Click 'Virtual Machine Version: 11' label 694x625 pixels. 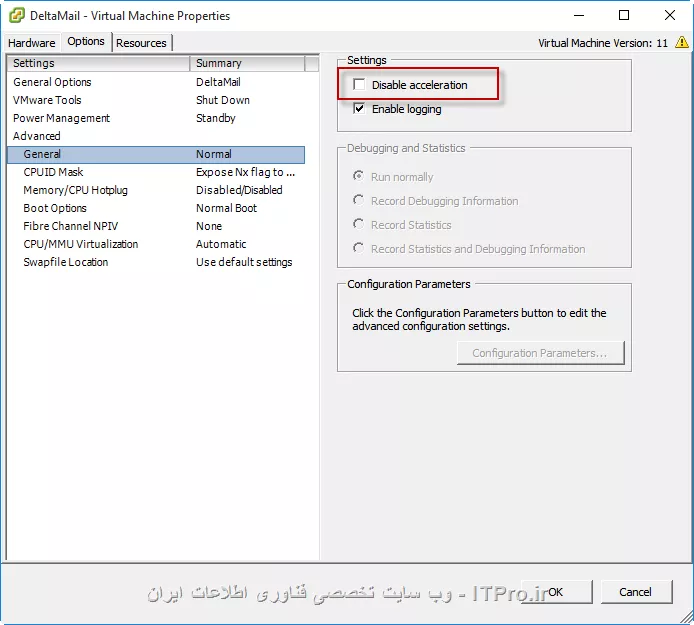point(603,43)
